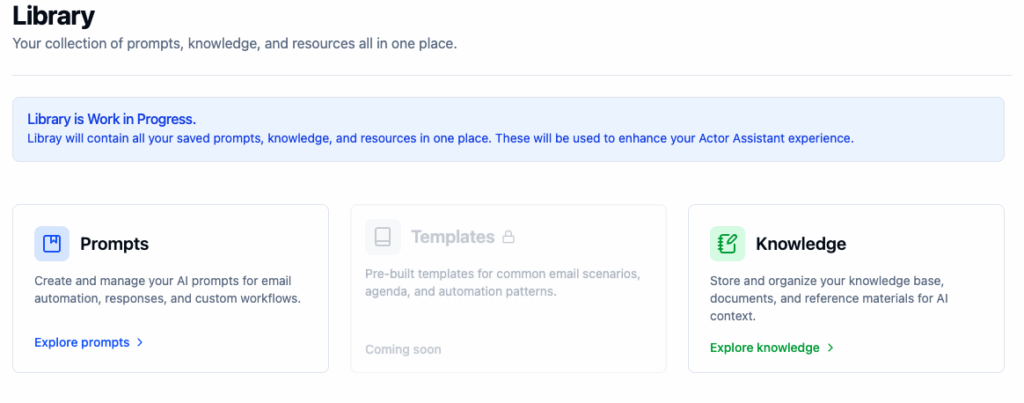This screenshot has height=403, width=1024.
Task: Click the arrow after Explore prompts
Action: click(x=140, y=342)
